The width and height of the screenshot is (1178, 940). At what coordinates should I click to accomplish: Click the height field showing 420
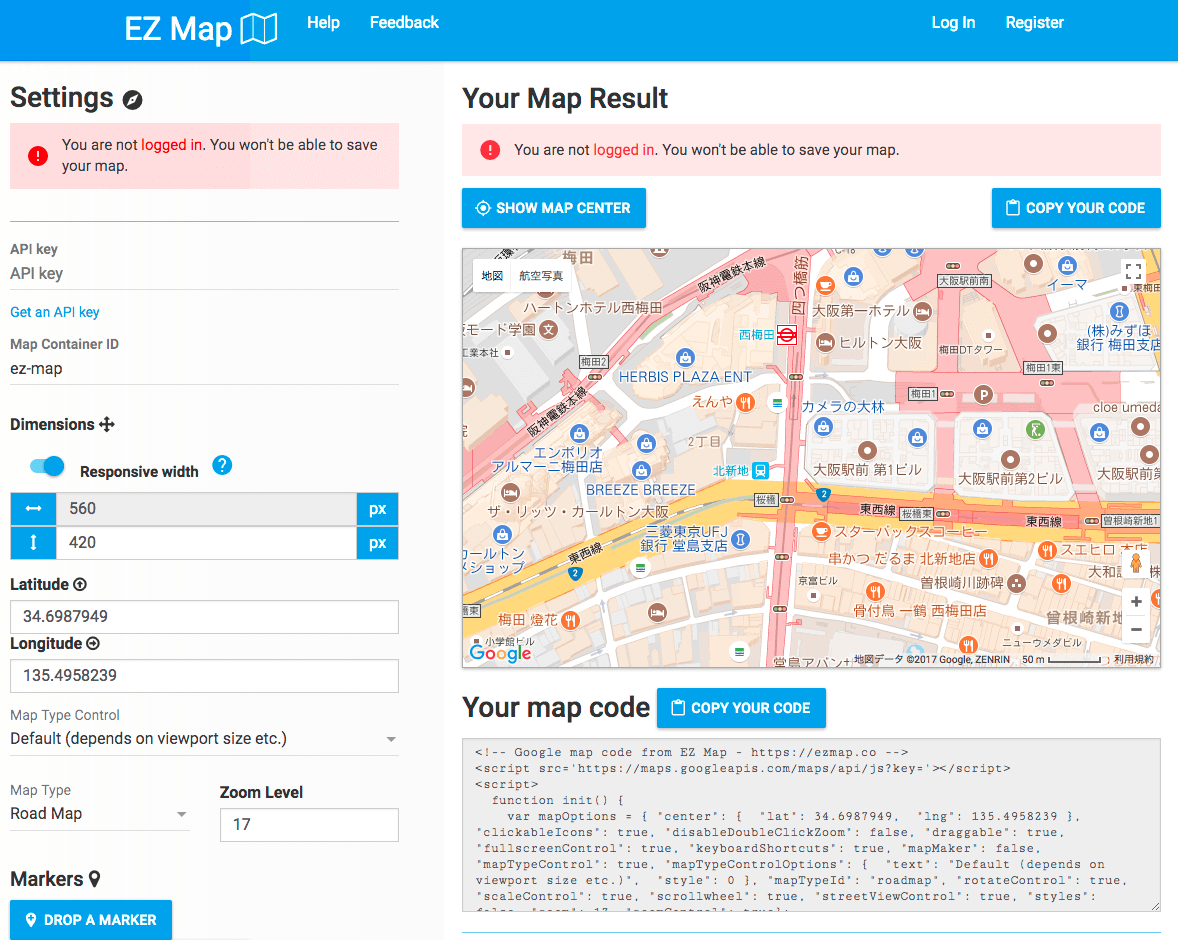click(x=206, y=543)
